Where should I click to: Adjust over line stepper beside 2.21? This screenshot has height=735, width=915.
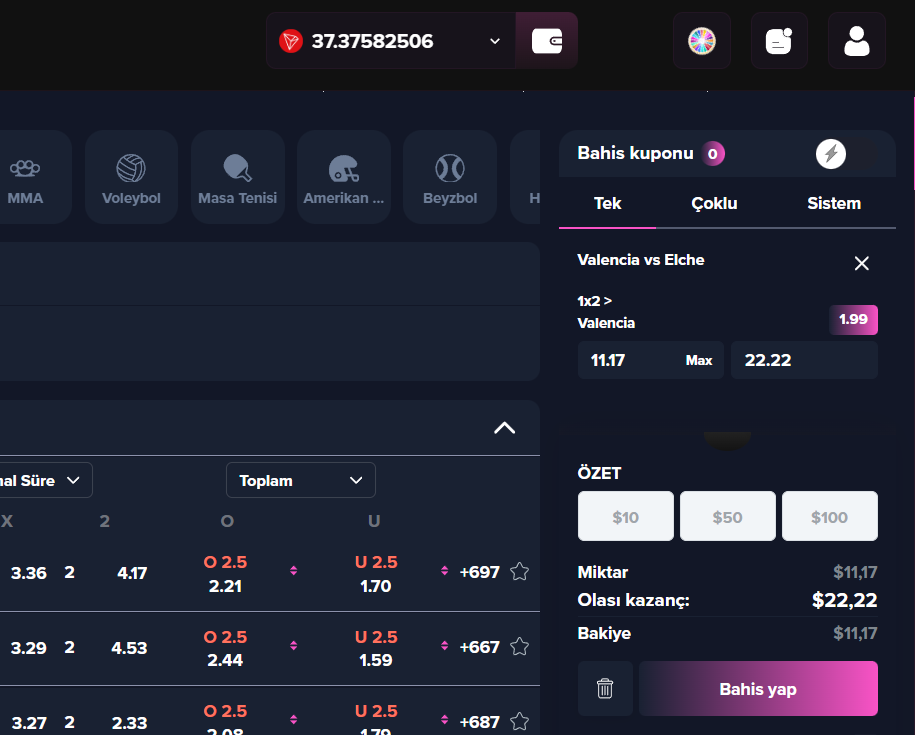[294, 570]
